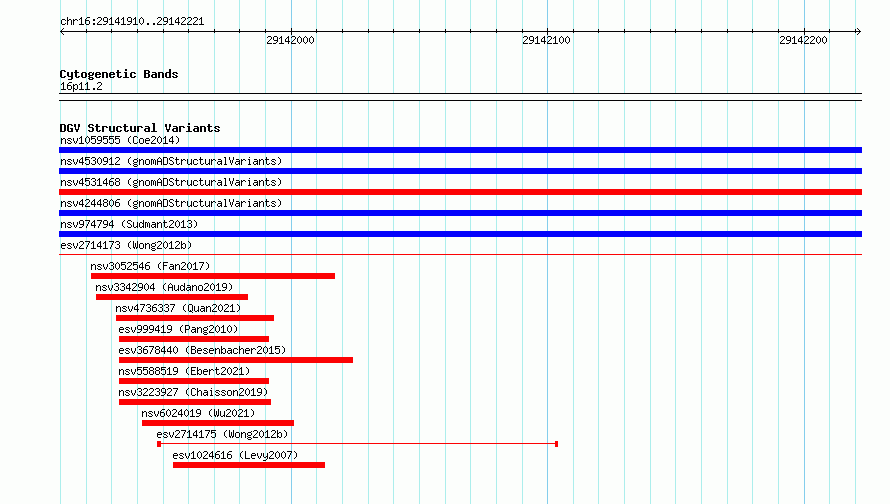
Task: Open nsv4736337 (Quan2021) label
Action: [x=178, y=308]
